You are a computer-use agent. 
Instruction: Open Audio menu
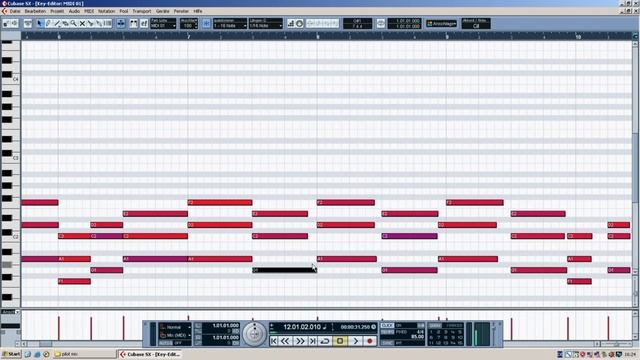pyautogui.click(x=74, y=11)
